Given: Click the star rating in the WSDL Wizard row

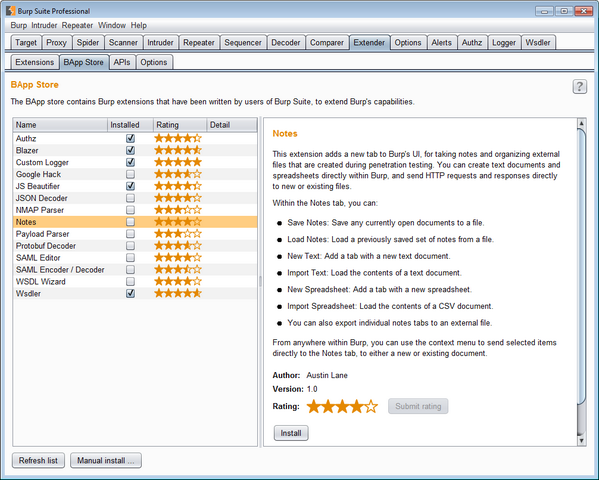Looking at the screenshot, I should [x=178, y=282].
